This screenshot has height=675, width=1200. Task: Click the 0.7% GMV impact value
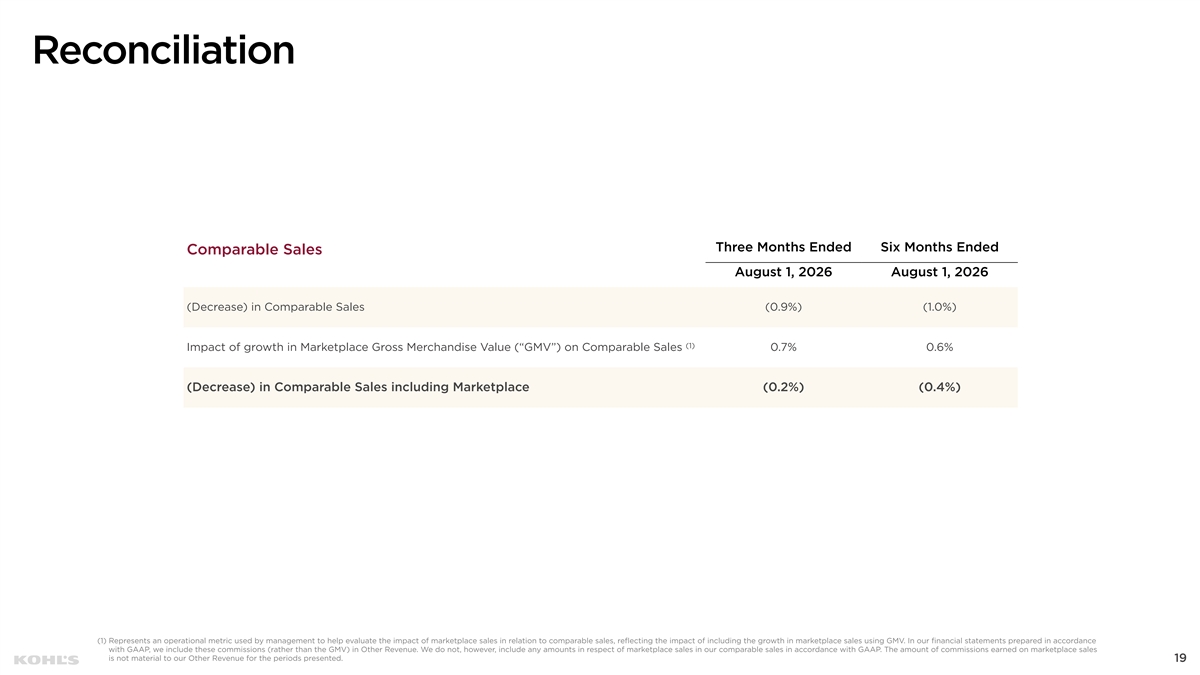click(783, 347)
